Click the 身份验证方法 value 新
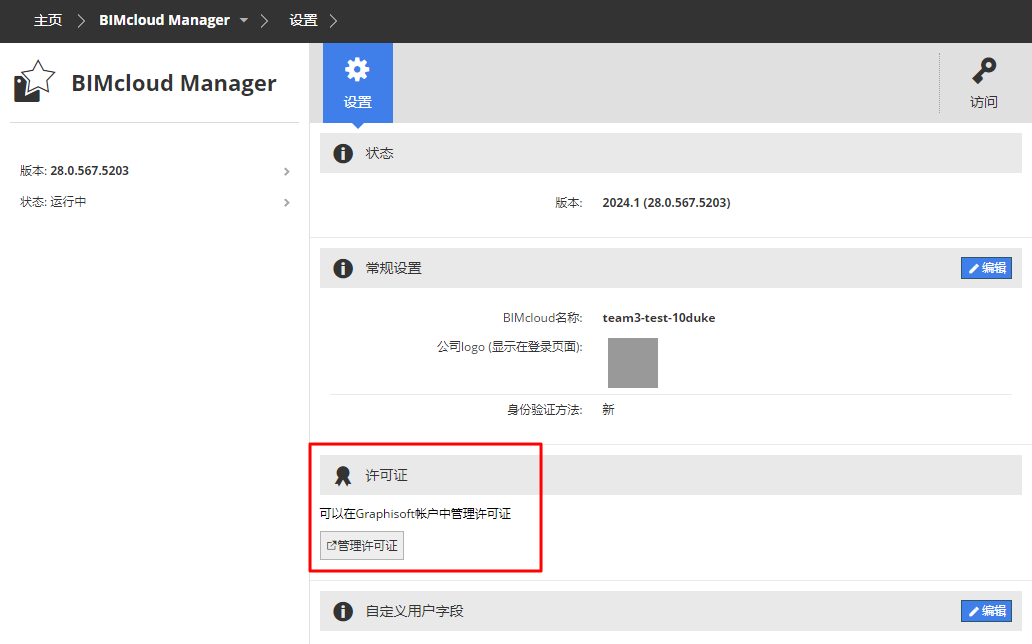 click(608, 410)
